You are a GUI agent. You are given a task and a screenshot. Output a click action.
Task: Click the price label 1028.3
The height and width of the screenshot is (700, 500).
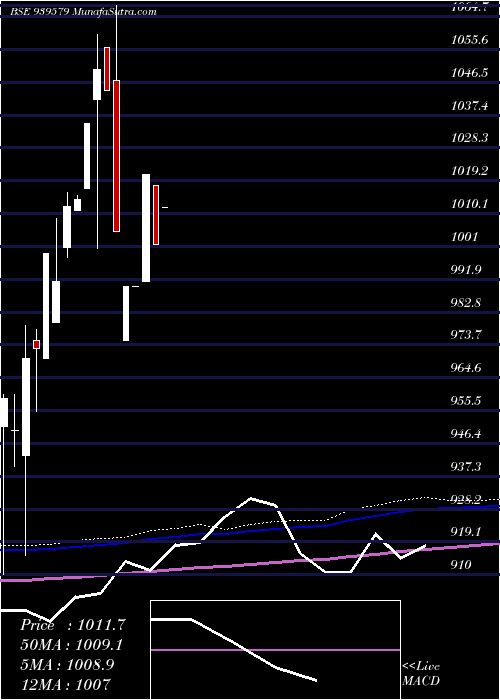click(x=469, y=138)
